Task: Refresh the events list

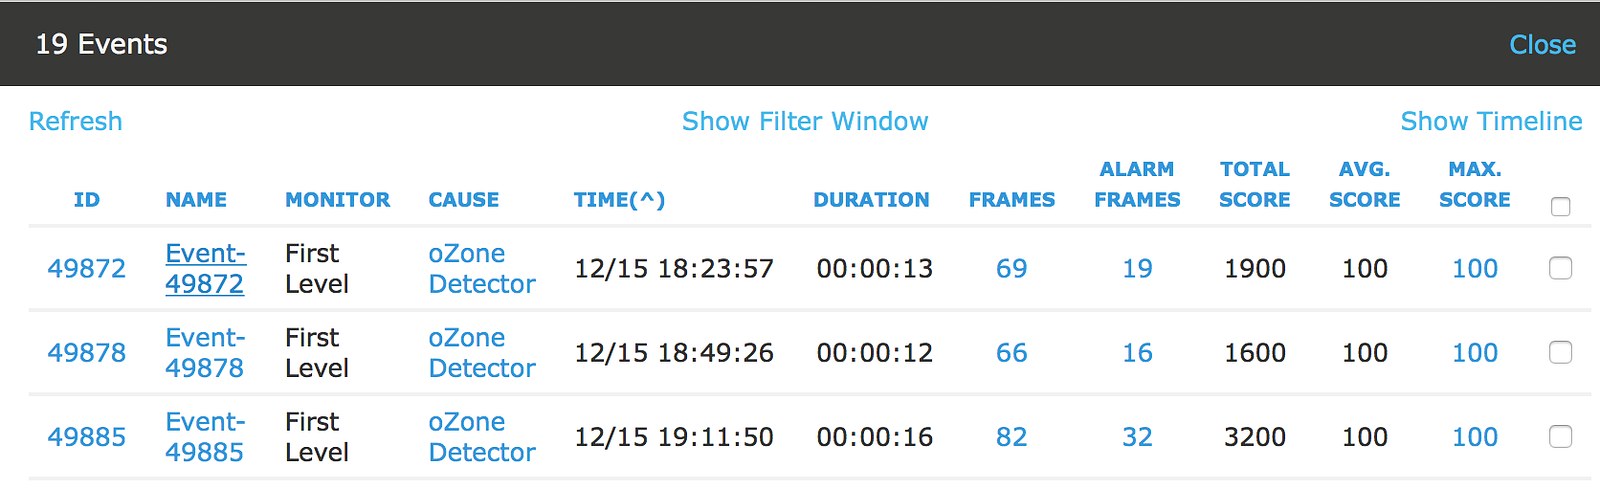Action: tap(75, 121)
